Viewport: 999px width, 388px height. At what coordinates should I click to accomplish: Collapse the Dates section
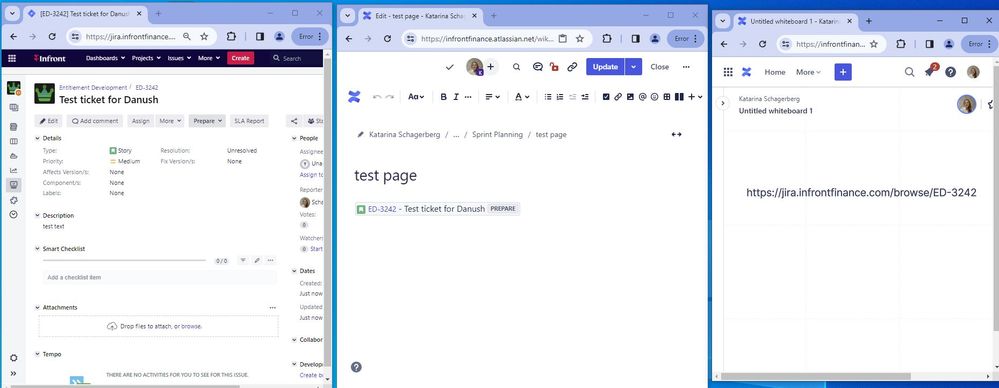294,271
